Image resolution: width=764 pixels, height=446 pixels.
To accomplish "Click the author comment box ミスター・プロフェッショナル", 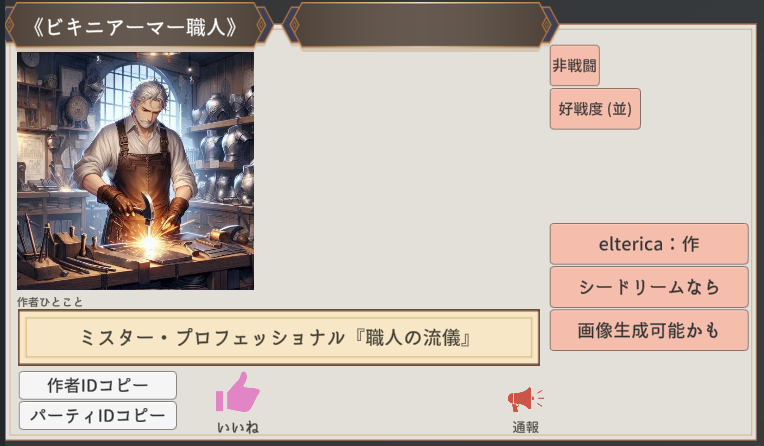I will click(279, 337).
